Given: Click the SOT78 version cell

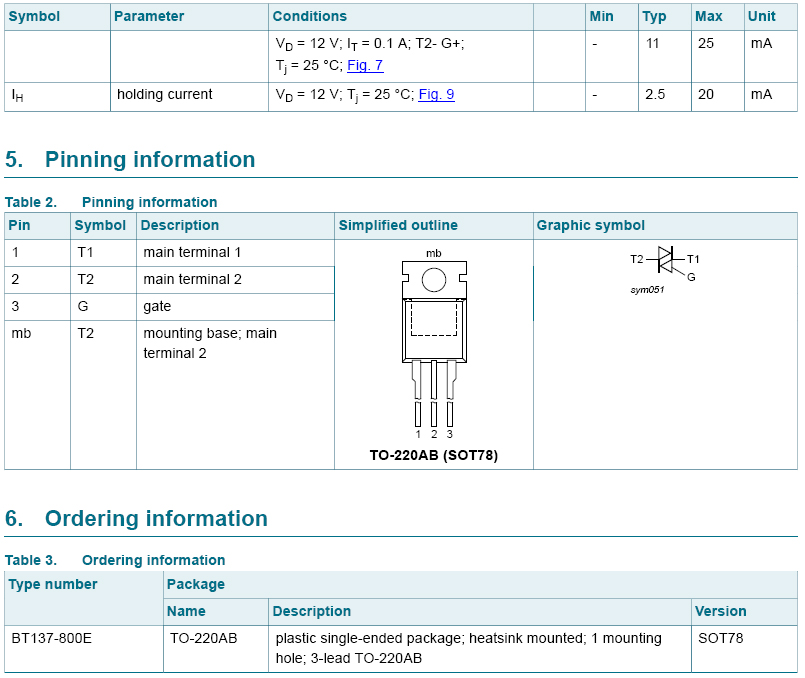Looking at the screenshot, I should point(720,638).
